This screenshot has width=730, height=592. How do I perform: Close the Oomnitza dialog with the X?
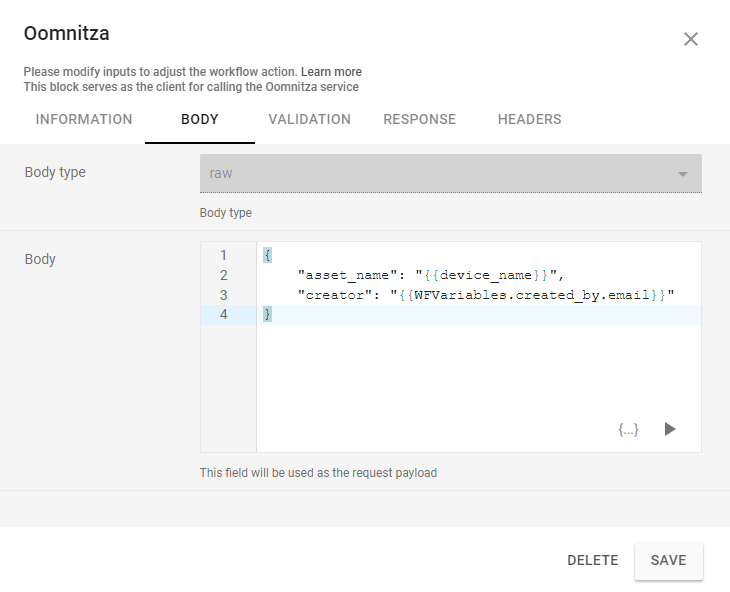click(690, 39)
